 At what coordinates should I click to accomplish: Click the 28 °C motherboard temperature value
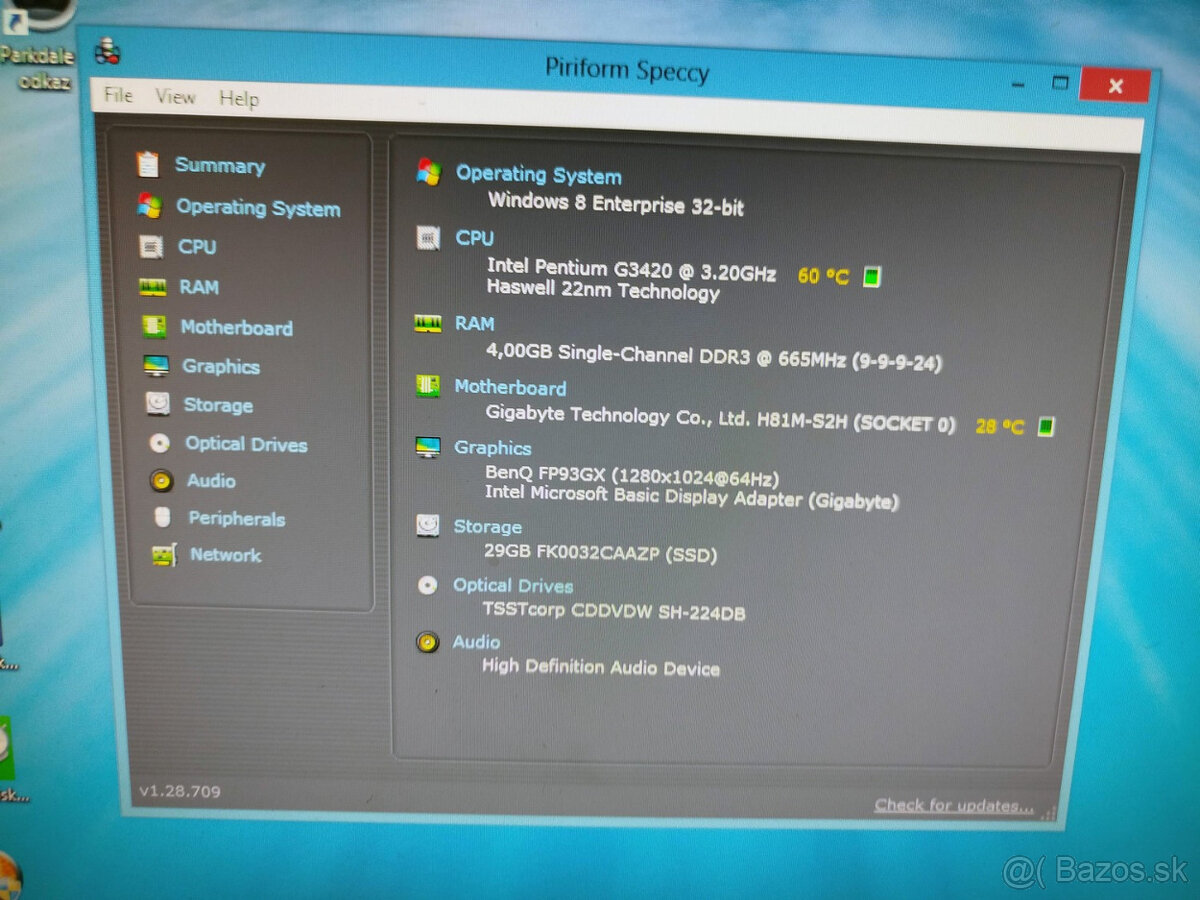pos(1000,426)
